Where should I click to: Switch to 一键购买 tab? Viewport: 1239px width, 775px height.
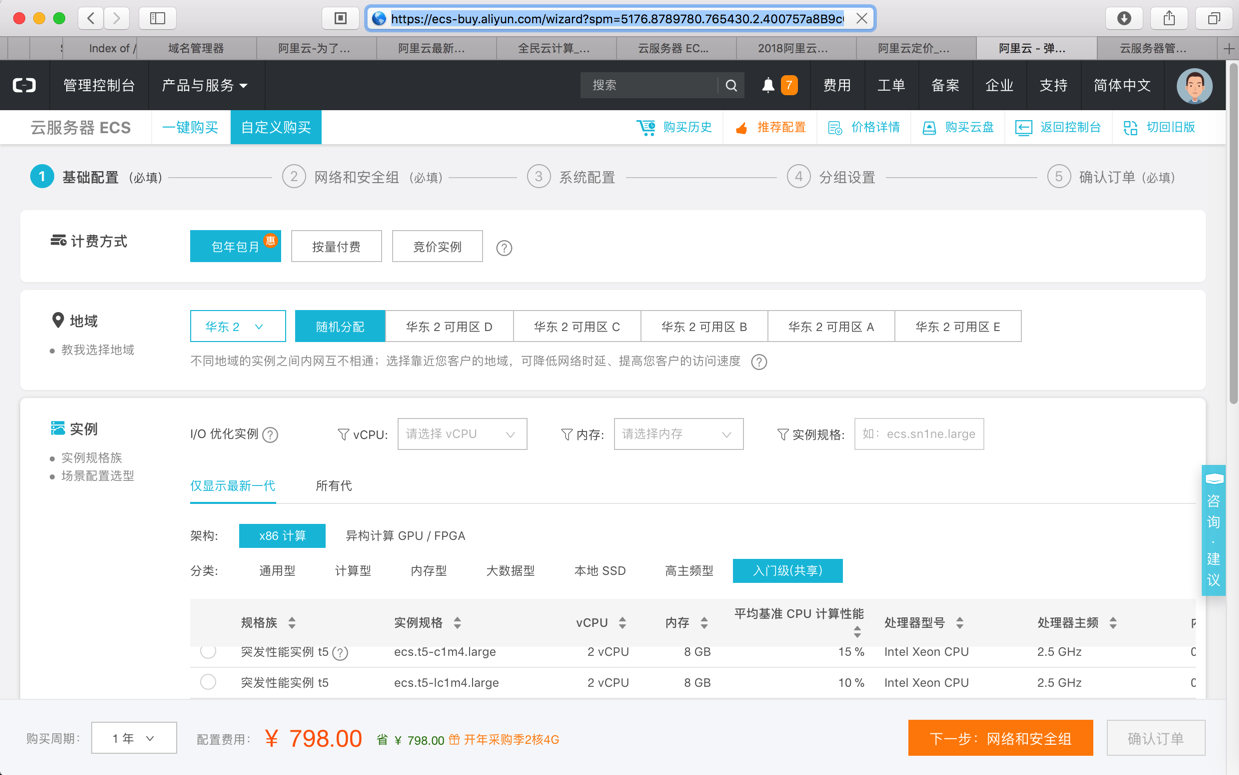190,128
